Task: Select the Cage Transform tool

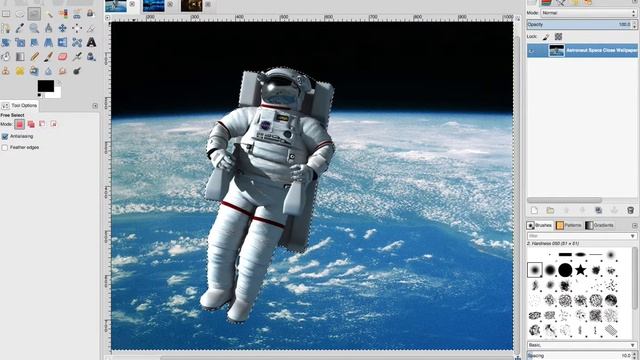Action: tap(77, 42)
